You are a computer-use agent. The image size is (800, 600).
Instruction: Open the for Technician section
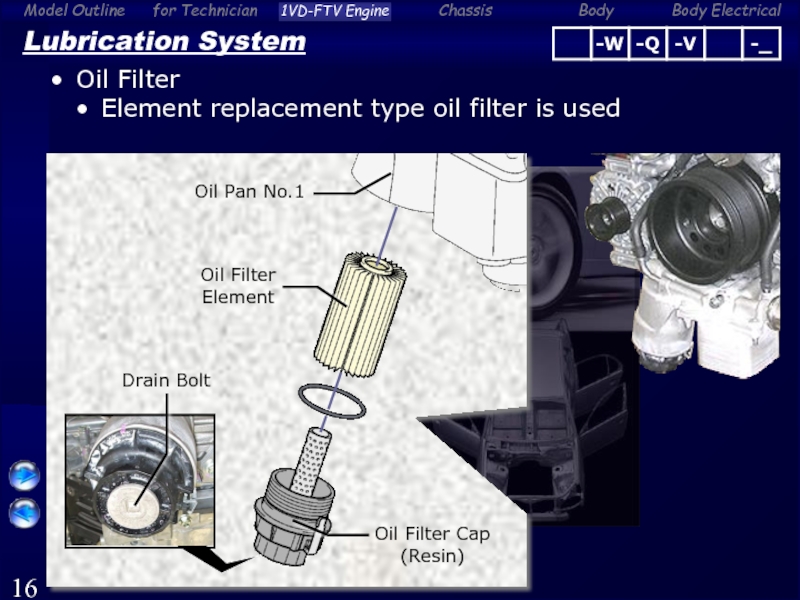(x=205, y=10)
